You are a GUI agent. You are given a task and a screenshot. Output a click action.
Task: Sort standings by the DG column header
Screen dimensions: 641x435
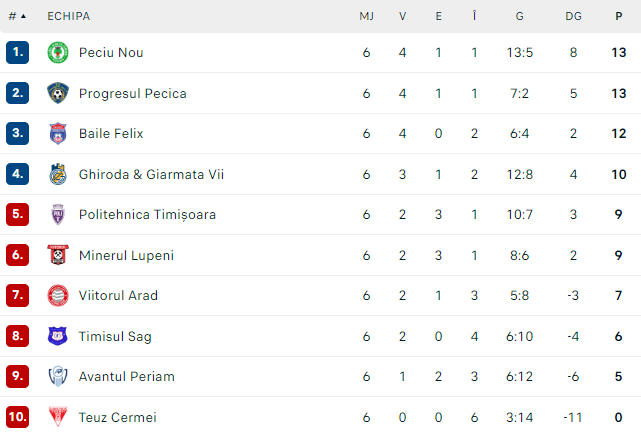pos(573,16)
